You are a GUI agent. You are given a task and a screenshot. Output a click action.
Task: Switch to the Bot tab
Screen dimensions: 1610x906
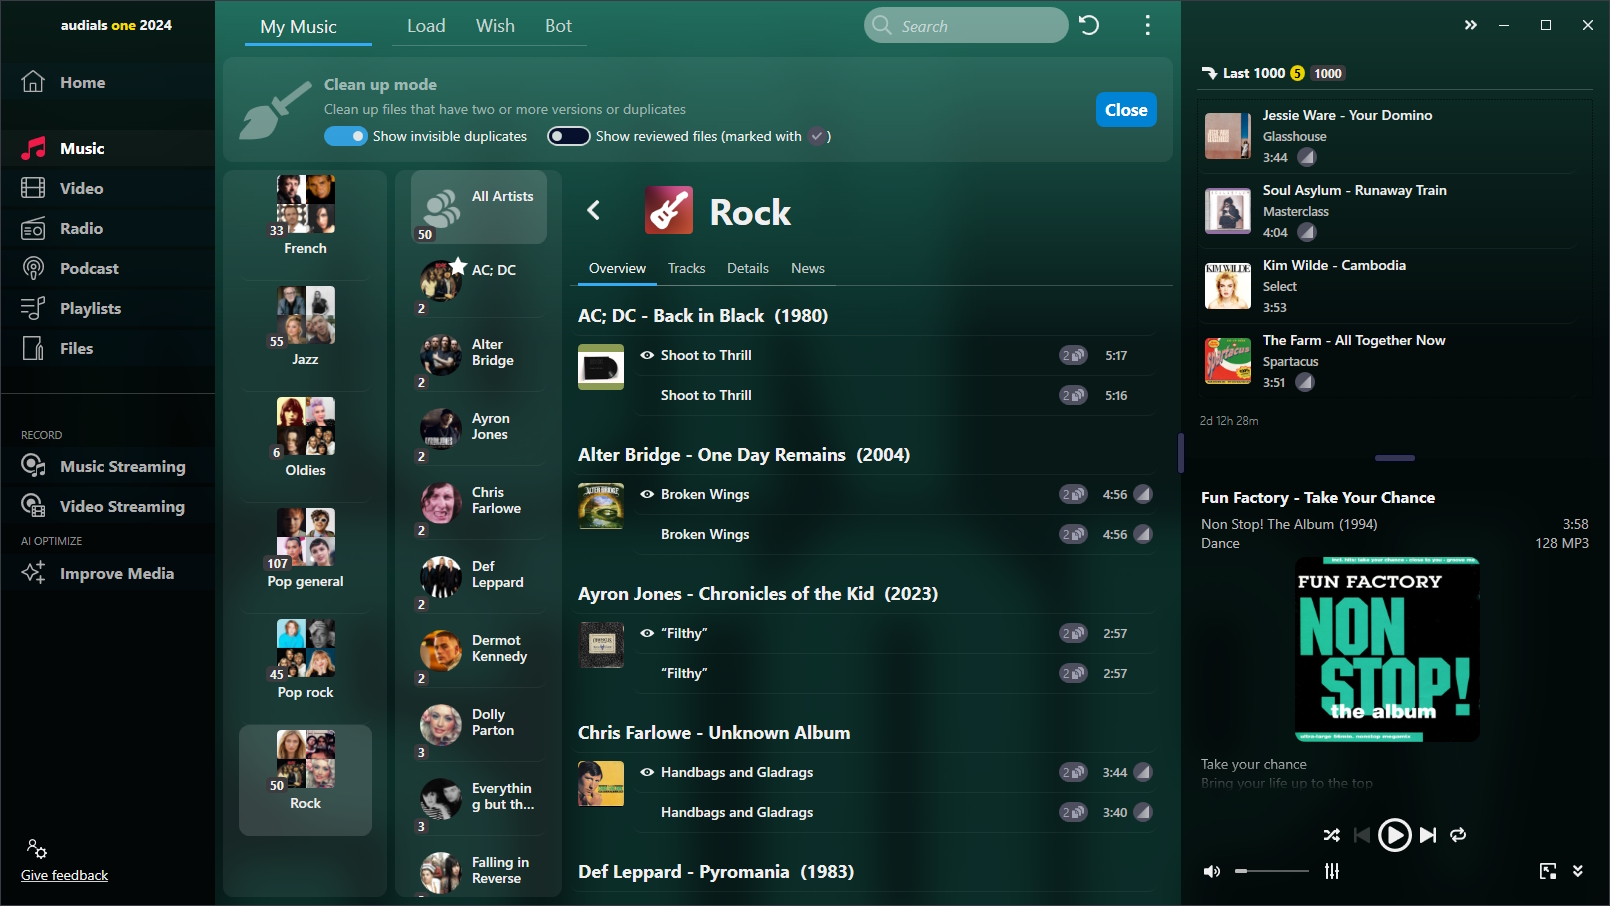click(558, 26)
